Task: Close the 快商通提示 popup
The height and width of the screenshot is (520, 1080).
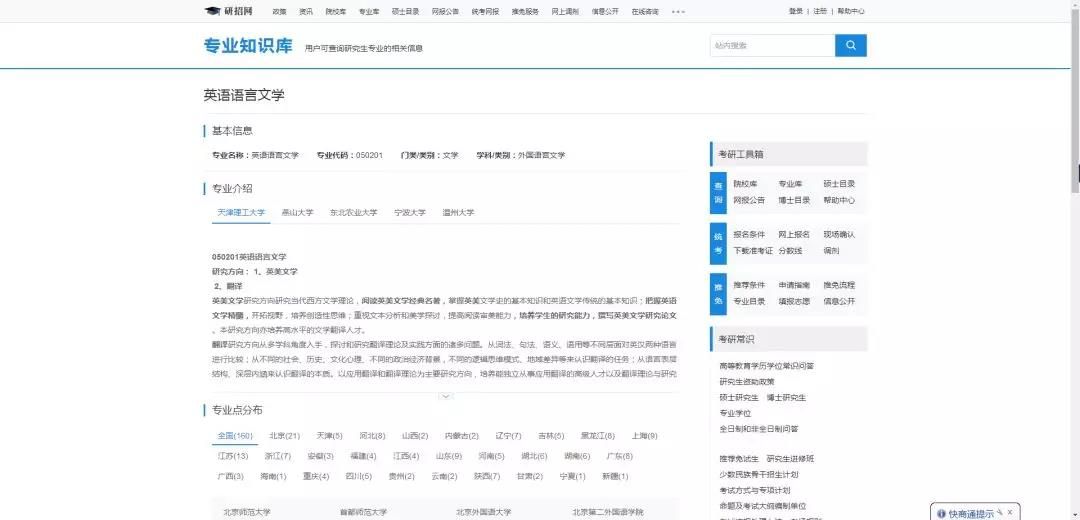Action: [x=1010, y=512]
